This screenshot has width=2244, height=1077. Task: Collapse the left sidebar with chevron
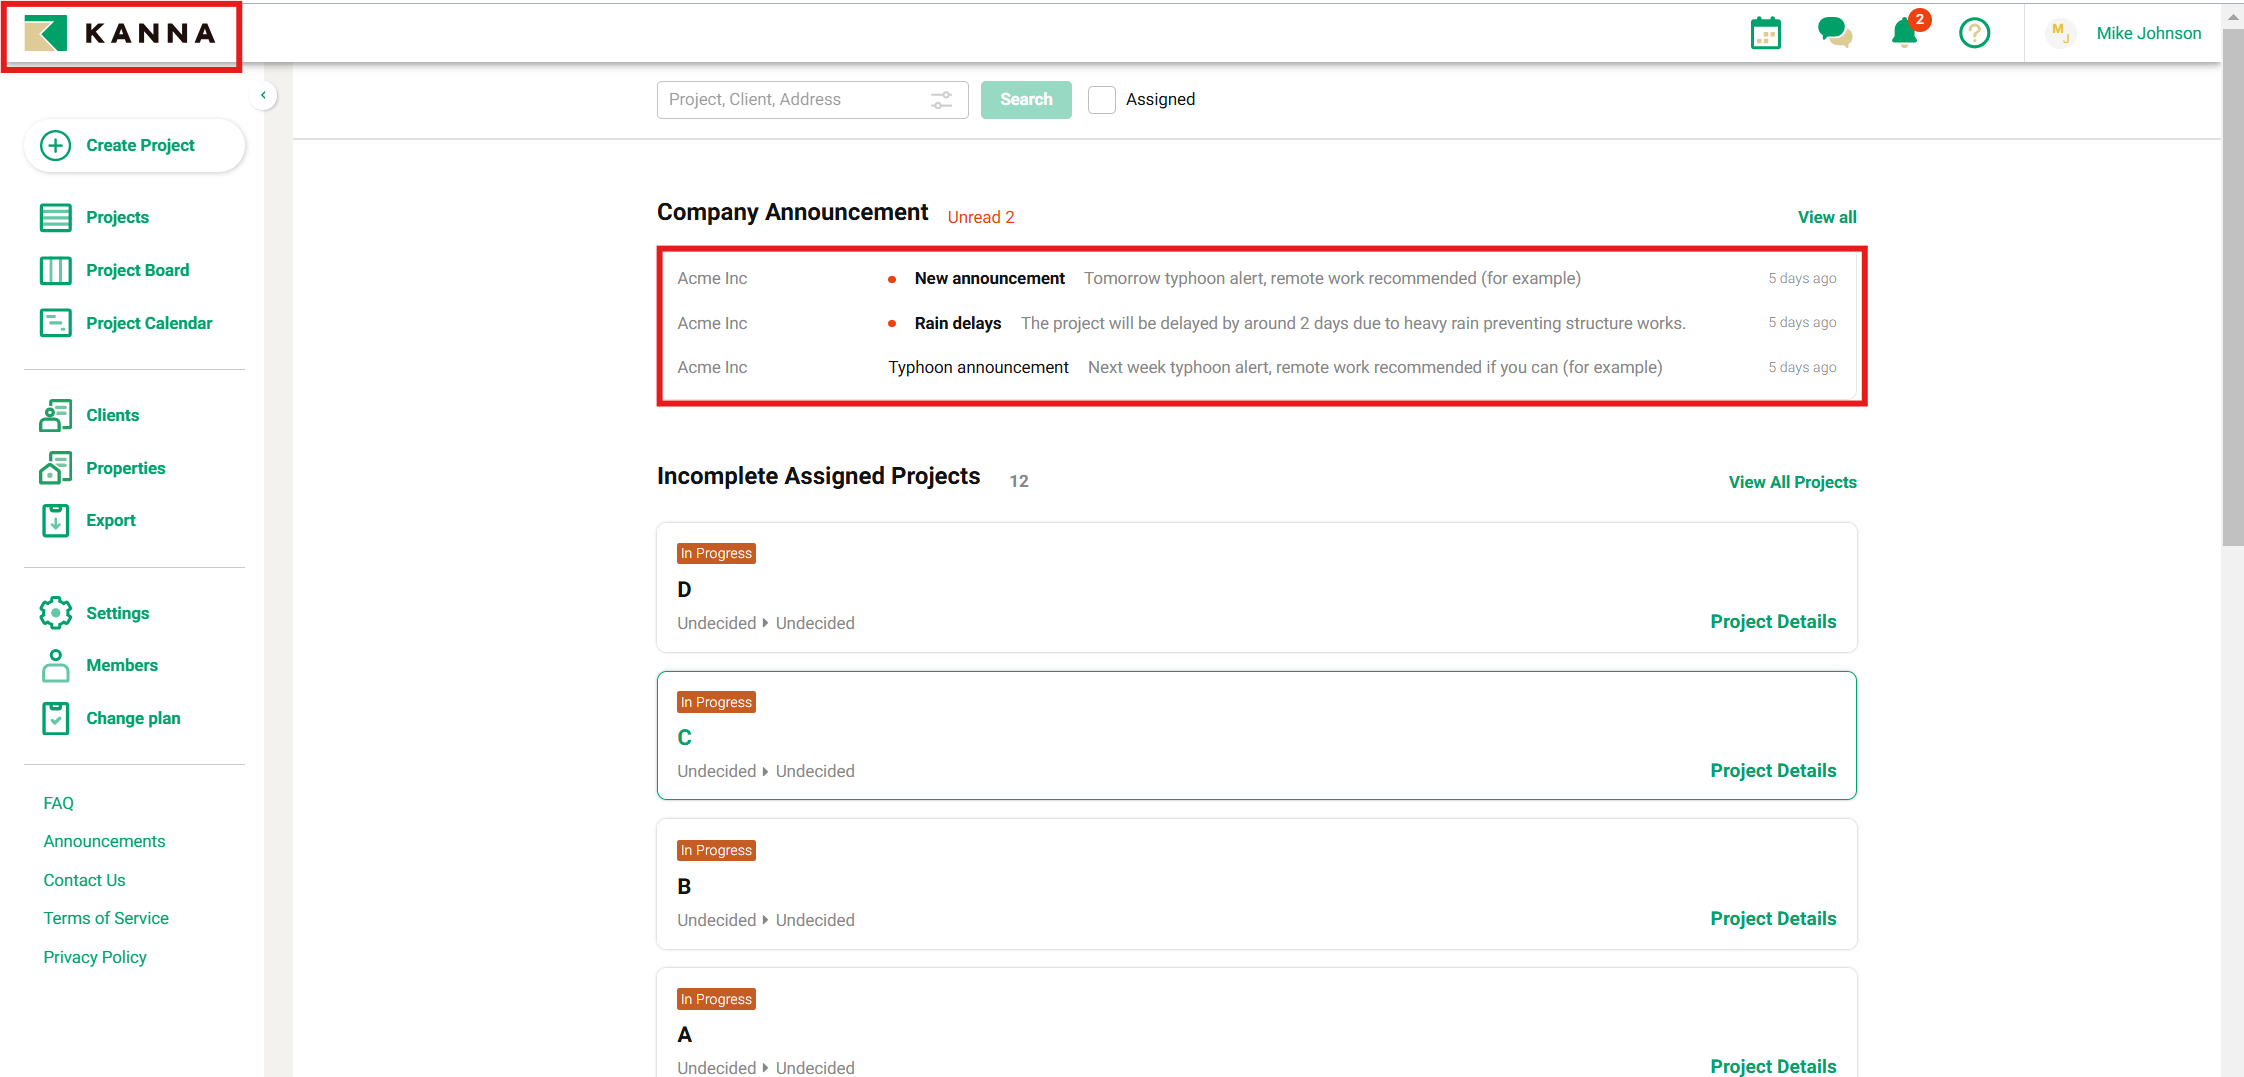[263, 96]
